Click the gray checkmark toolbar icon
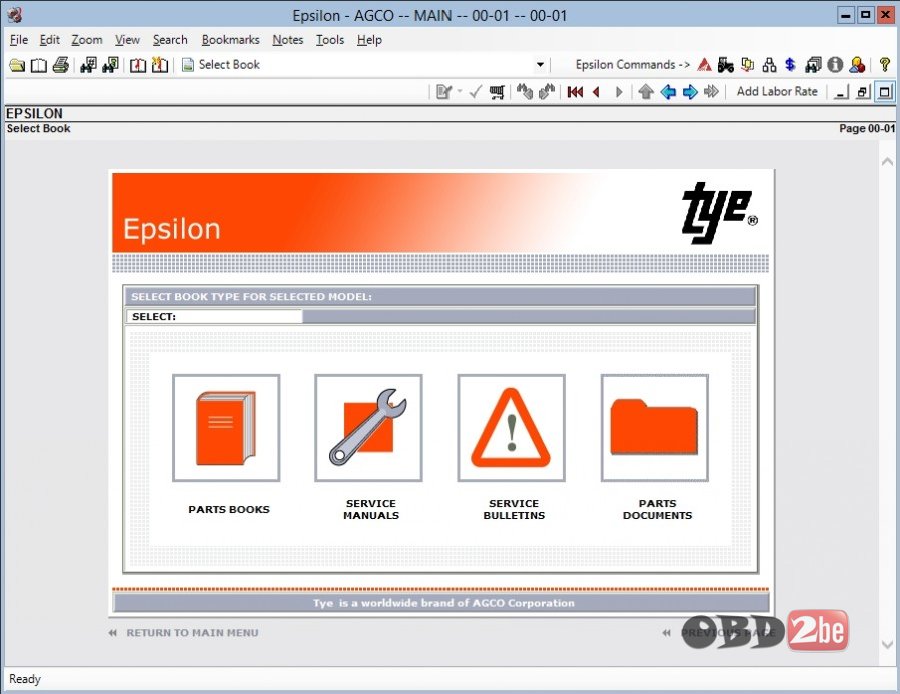The height and width of the screenshot is (694, 900). click(475, 92)
